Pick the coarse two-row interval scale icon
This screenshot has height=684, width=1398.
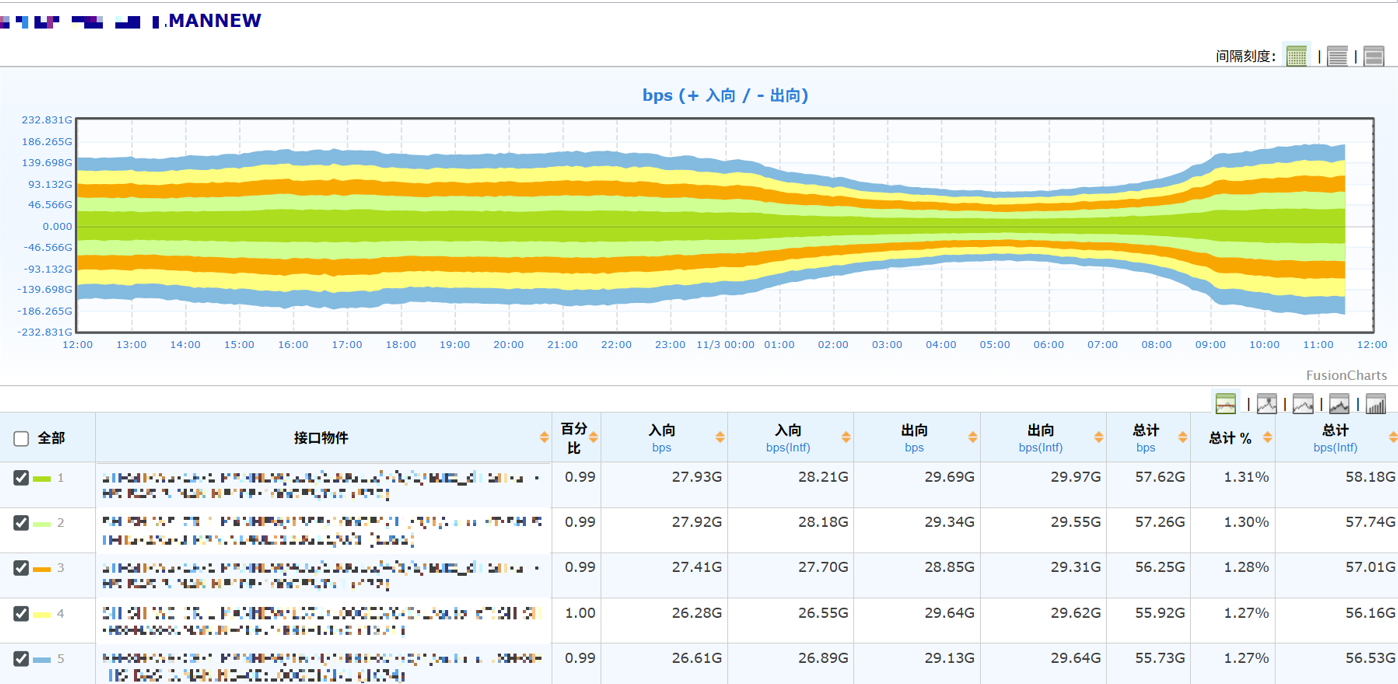tap(1374, 56)
